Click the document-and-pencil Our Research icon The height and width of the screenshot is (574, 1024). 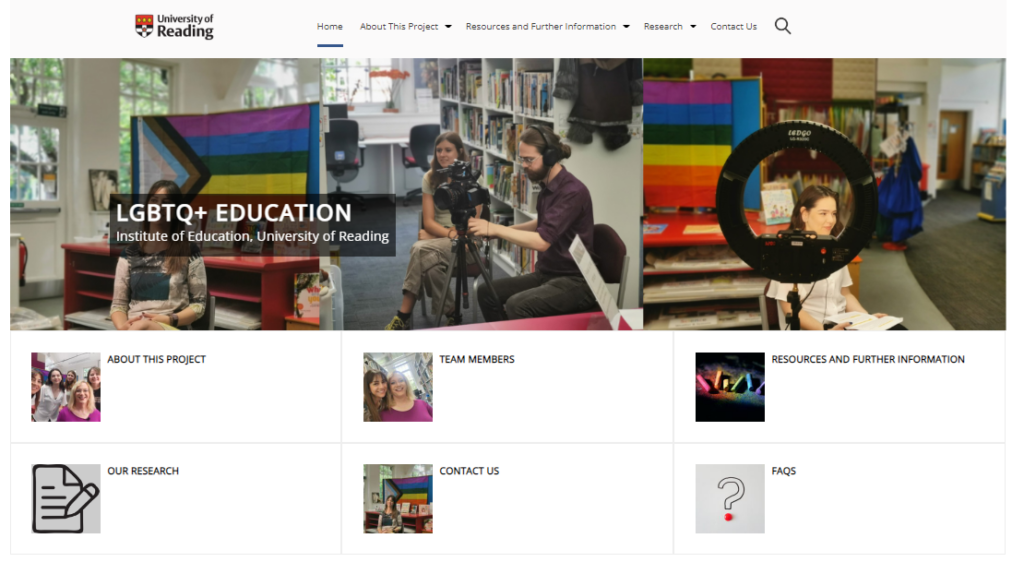tap(66, 498)
